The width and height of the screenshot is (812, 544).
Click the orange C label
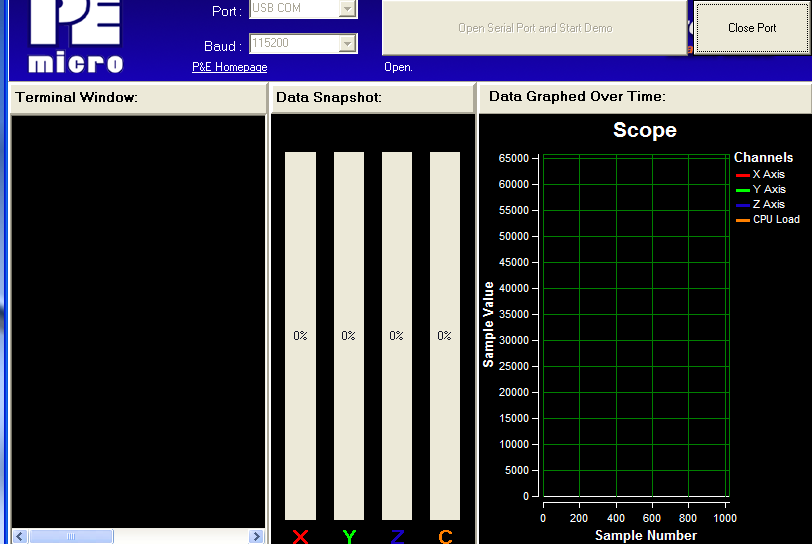(x=445, y=537)
